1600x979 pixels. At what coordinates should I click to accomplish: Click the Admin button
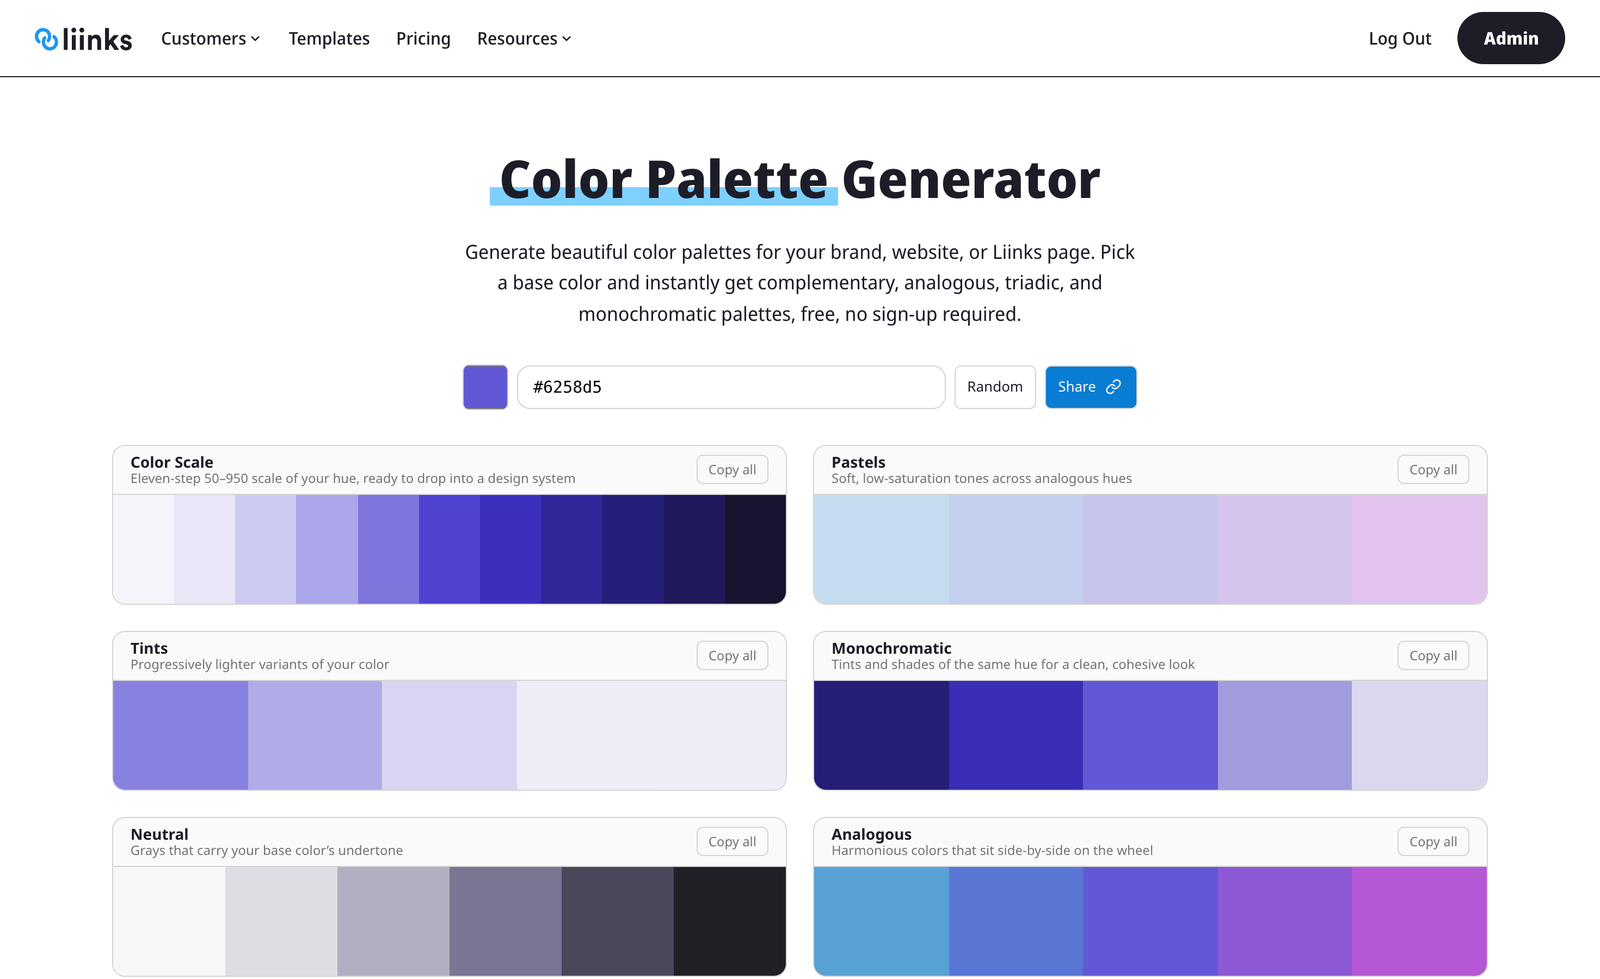pyautogui.click(x=1510, y=38)
